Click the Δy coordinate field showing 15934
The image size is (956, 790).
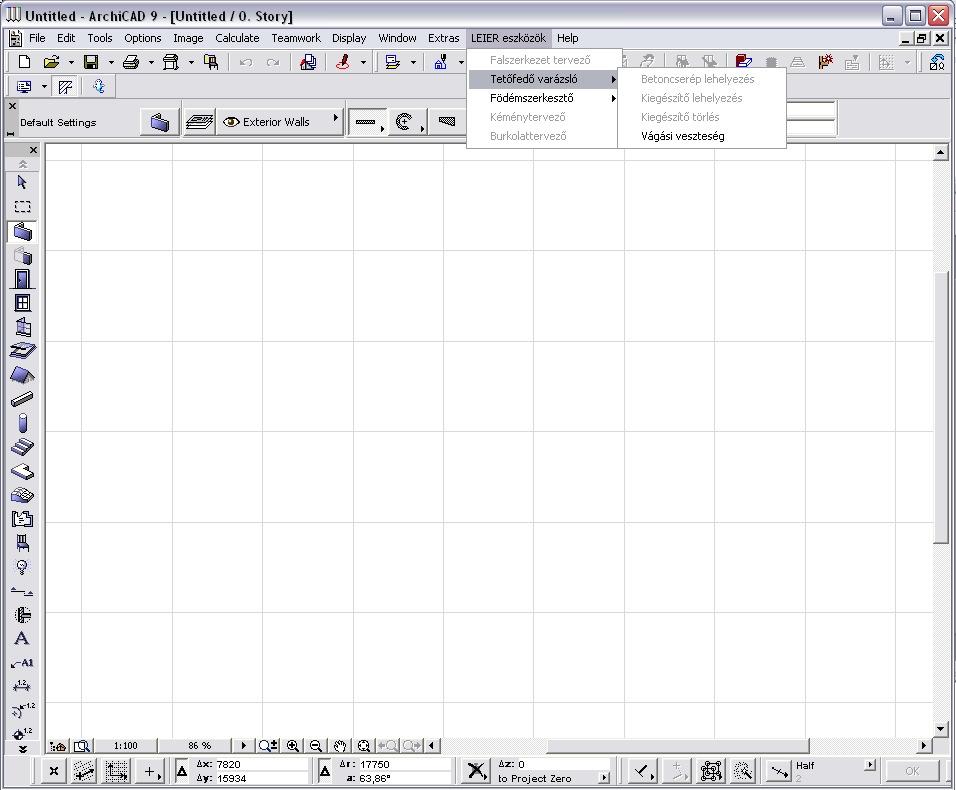coord(262,778)
